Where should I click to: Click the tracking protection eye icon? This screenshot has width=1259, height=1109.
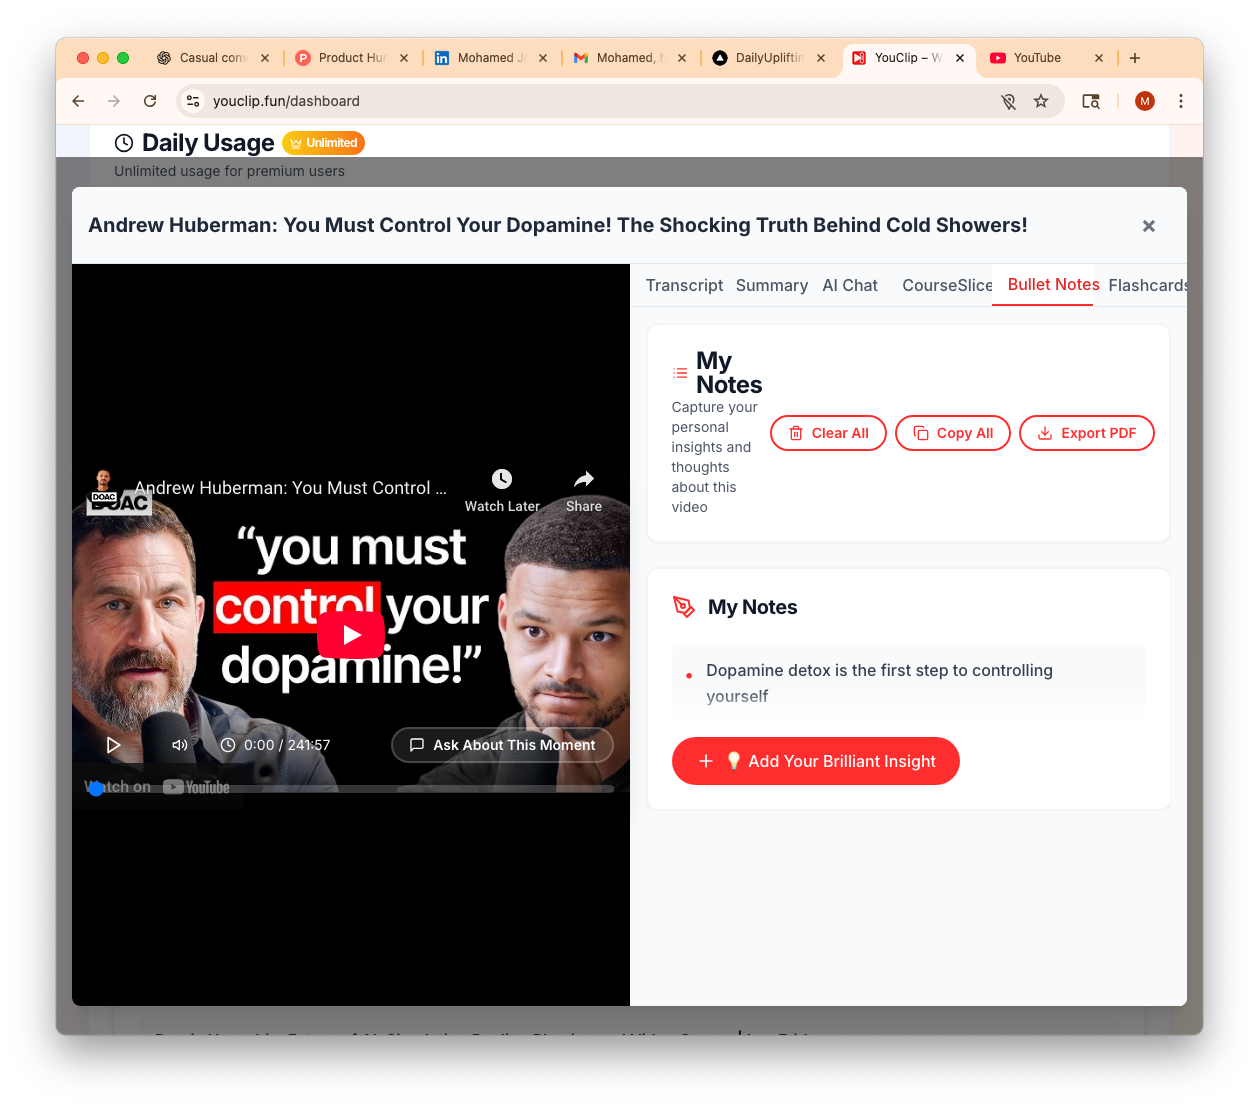click(x=1009, y=101)
